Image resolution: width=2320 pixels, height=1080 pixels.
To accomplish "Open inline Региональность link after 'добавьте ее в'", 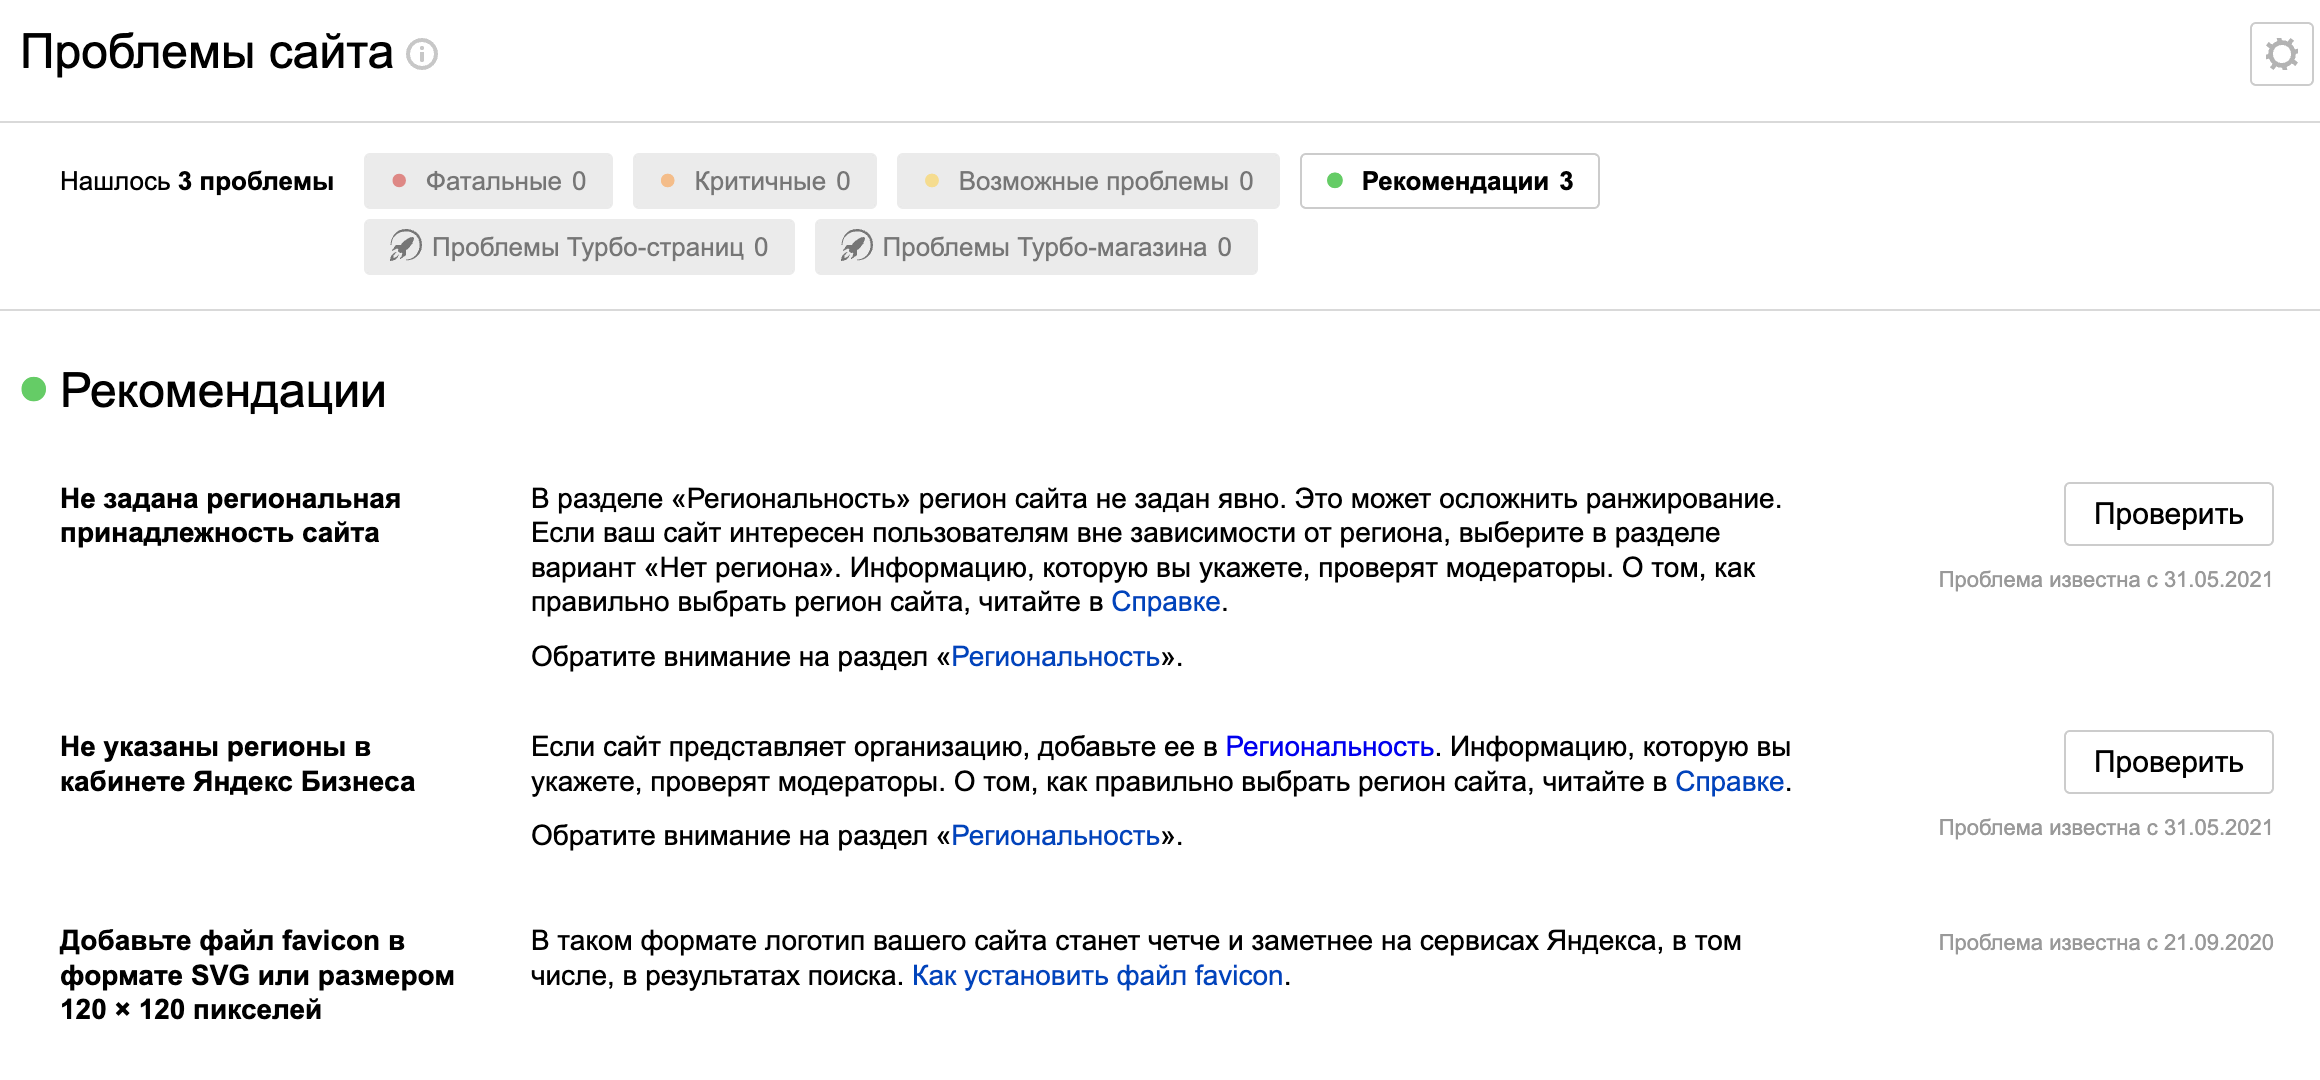I will click(x=1329, y=747).
